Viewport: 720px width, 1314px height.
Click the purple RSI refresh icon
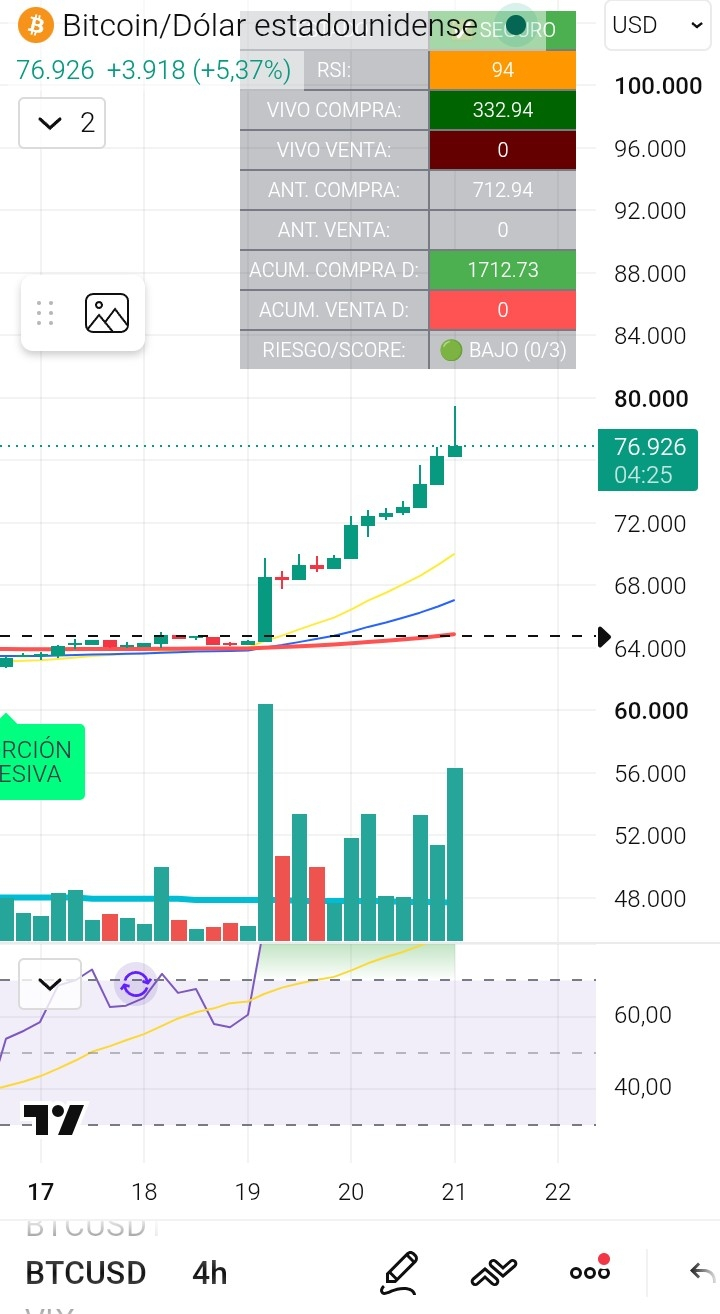[x=136, y=984]
